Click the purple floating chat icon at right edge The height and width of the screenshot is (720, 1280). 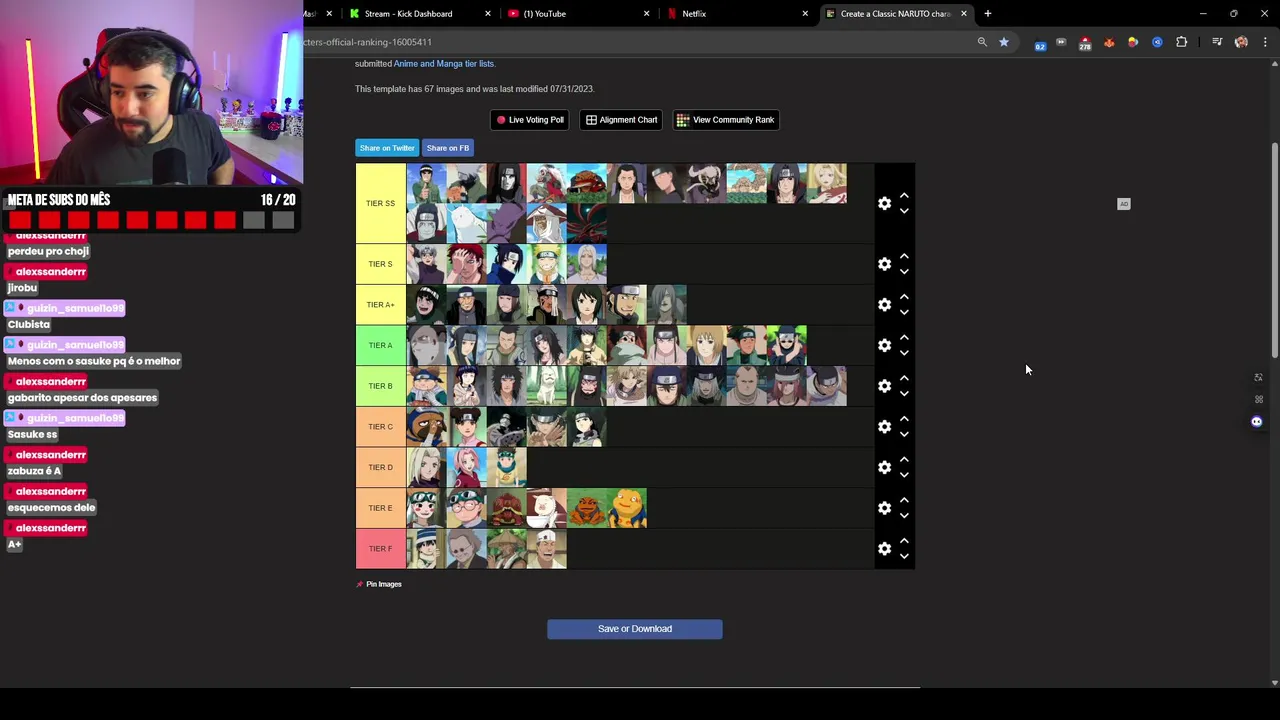coord(1257,422)
